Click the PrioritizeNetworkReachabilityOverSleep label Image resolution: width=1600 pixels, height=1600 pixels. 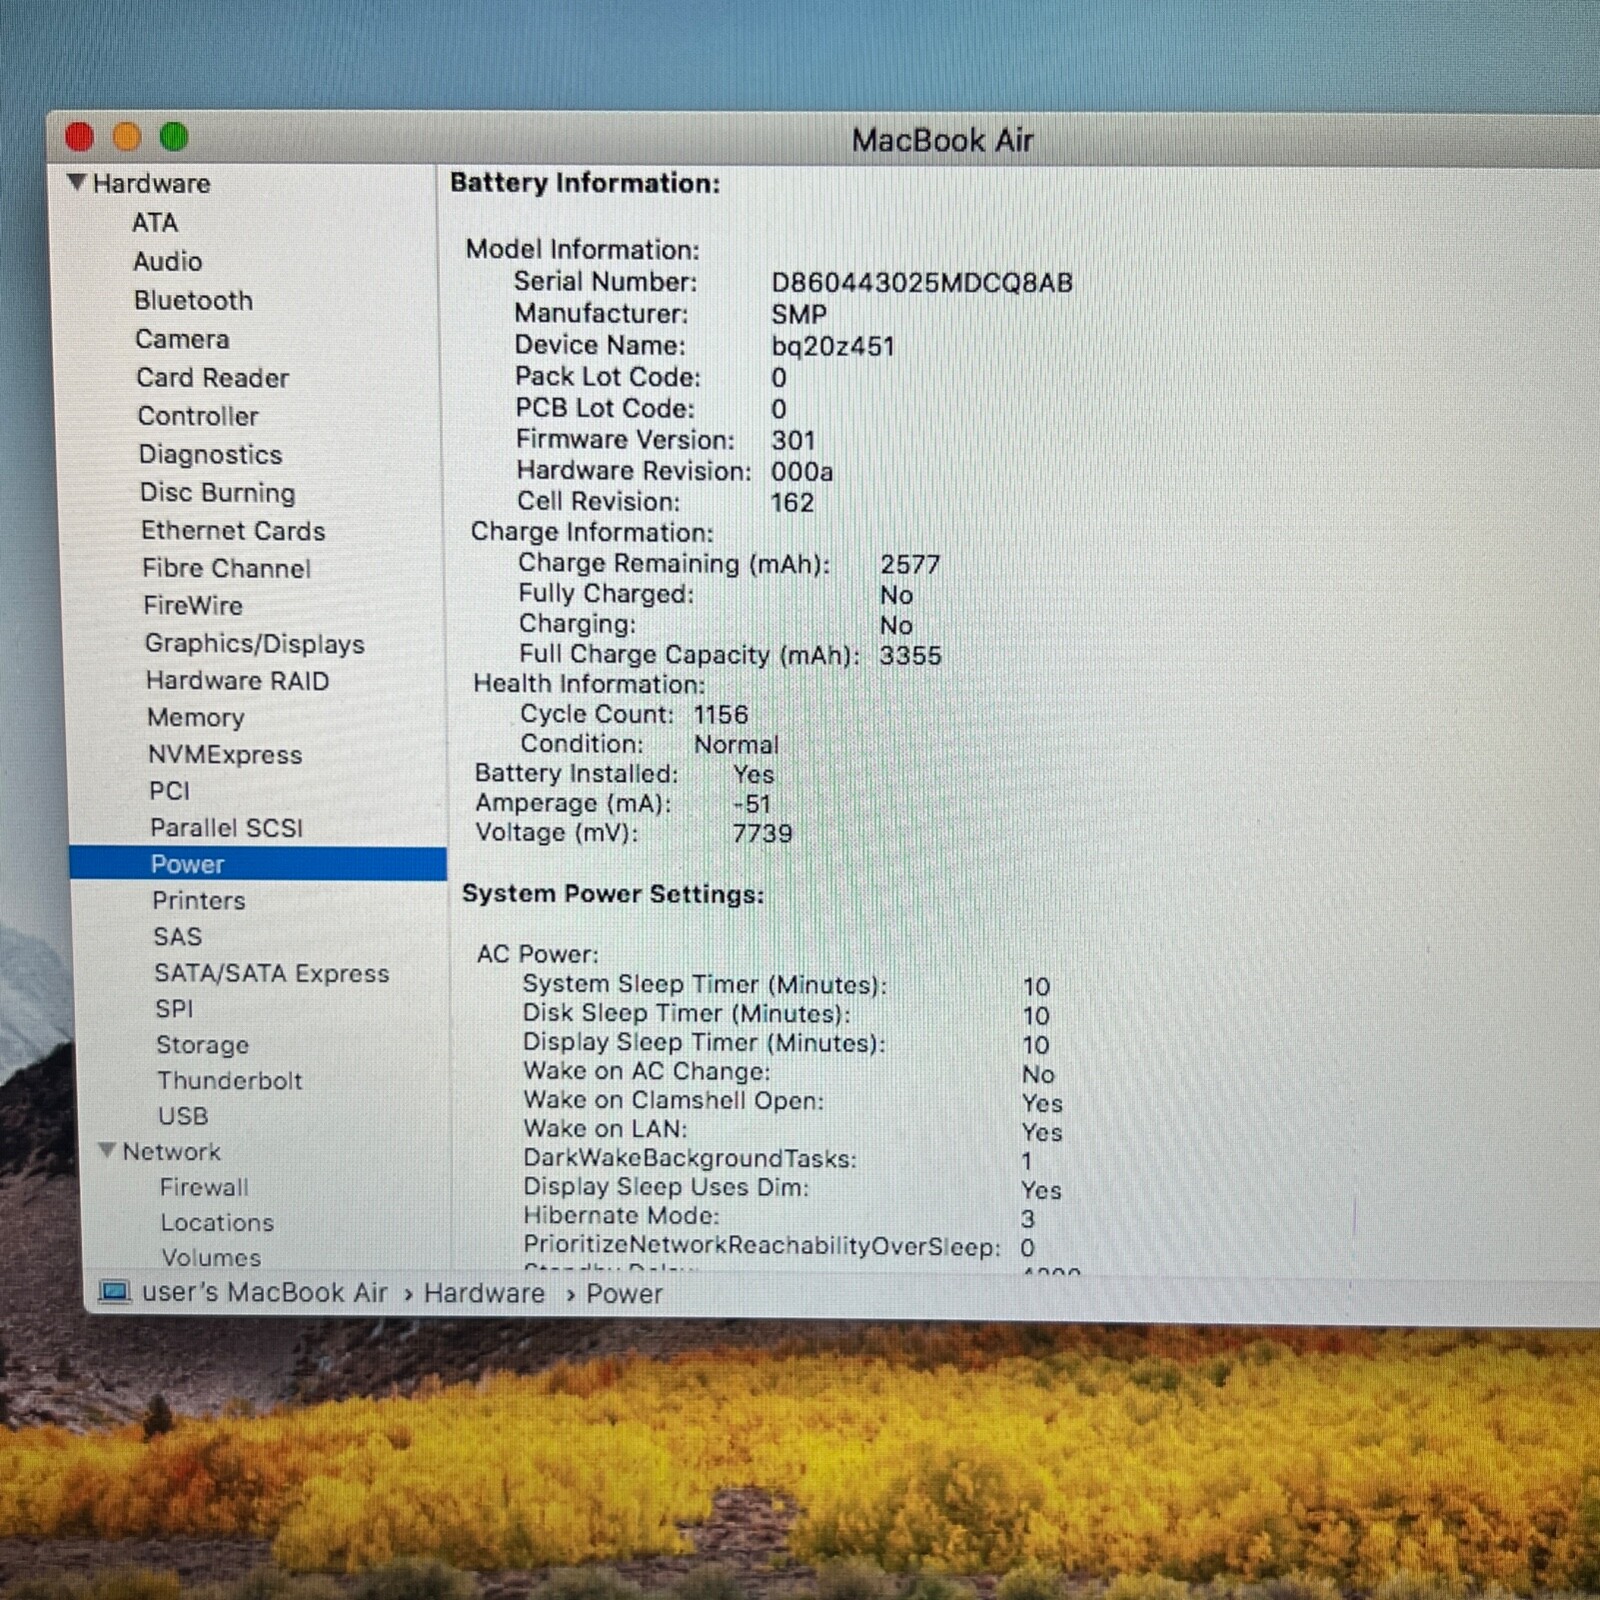pyautogui.click(x=762, y=1246)
